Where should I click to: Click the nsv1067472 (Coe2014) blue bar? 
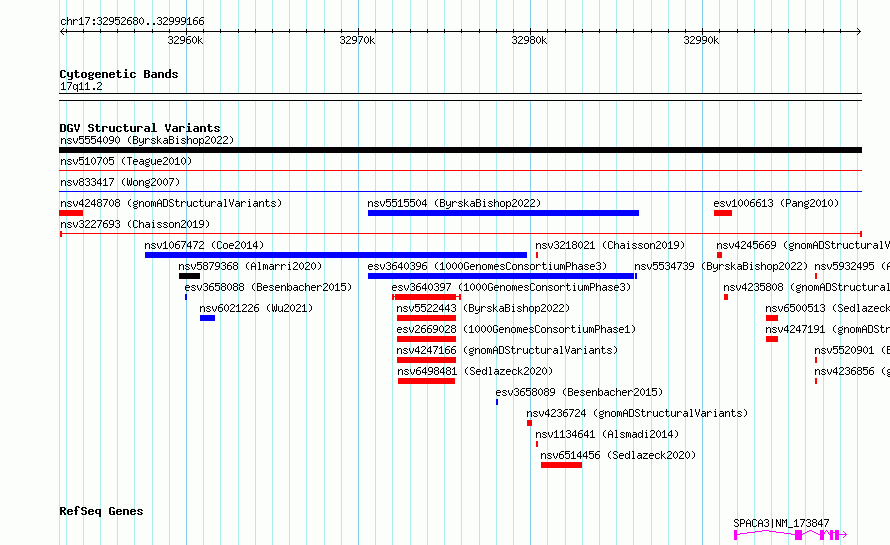pos(336,255)
